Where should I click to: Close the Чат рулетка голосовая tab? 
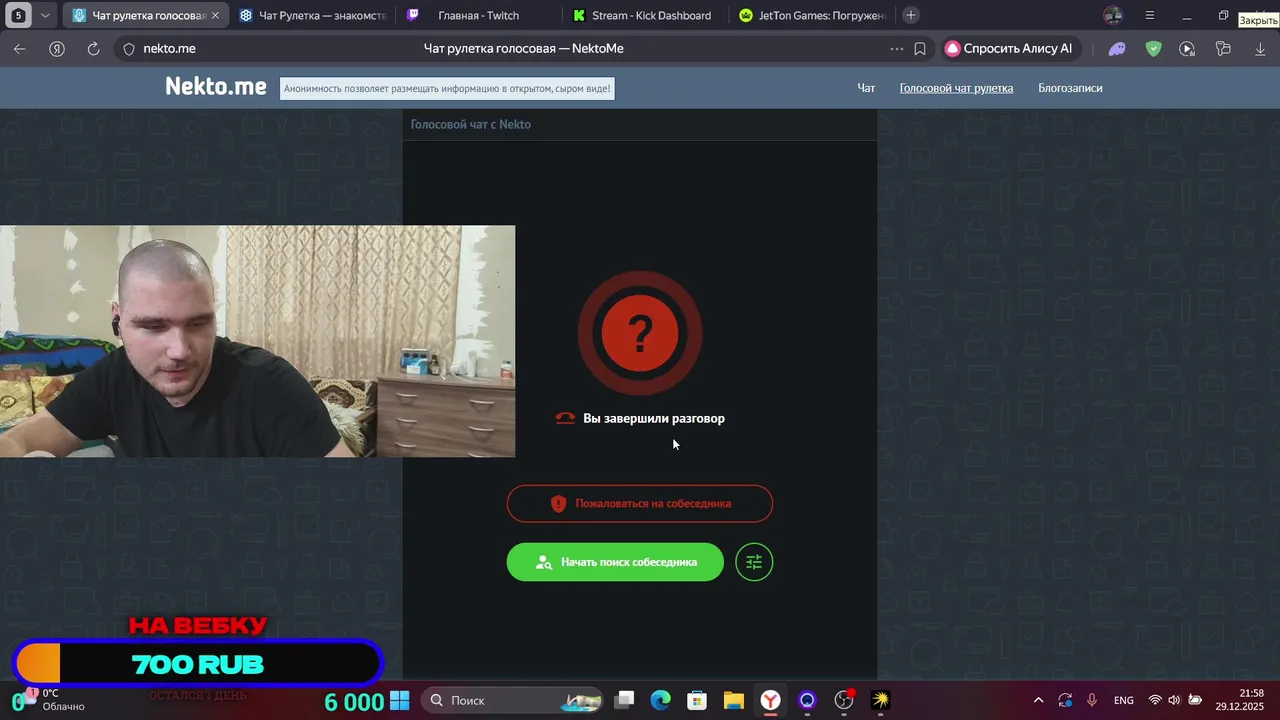[215, 15]
